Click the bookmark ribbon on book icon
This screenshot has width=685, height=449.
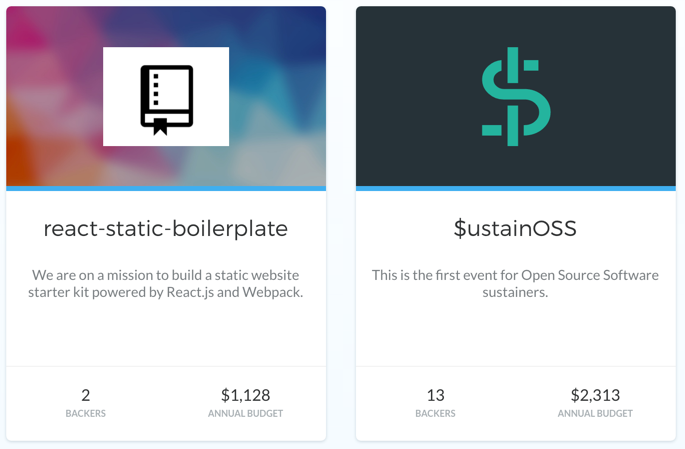(x=160, y=127)
